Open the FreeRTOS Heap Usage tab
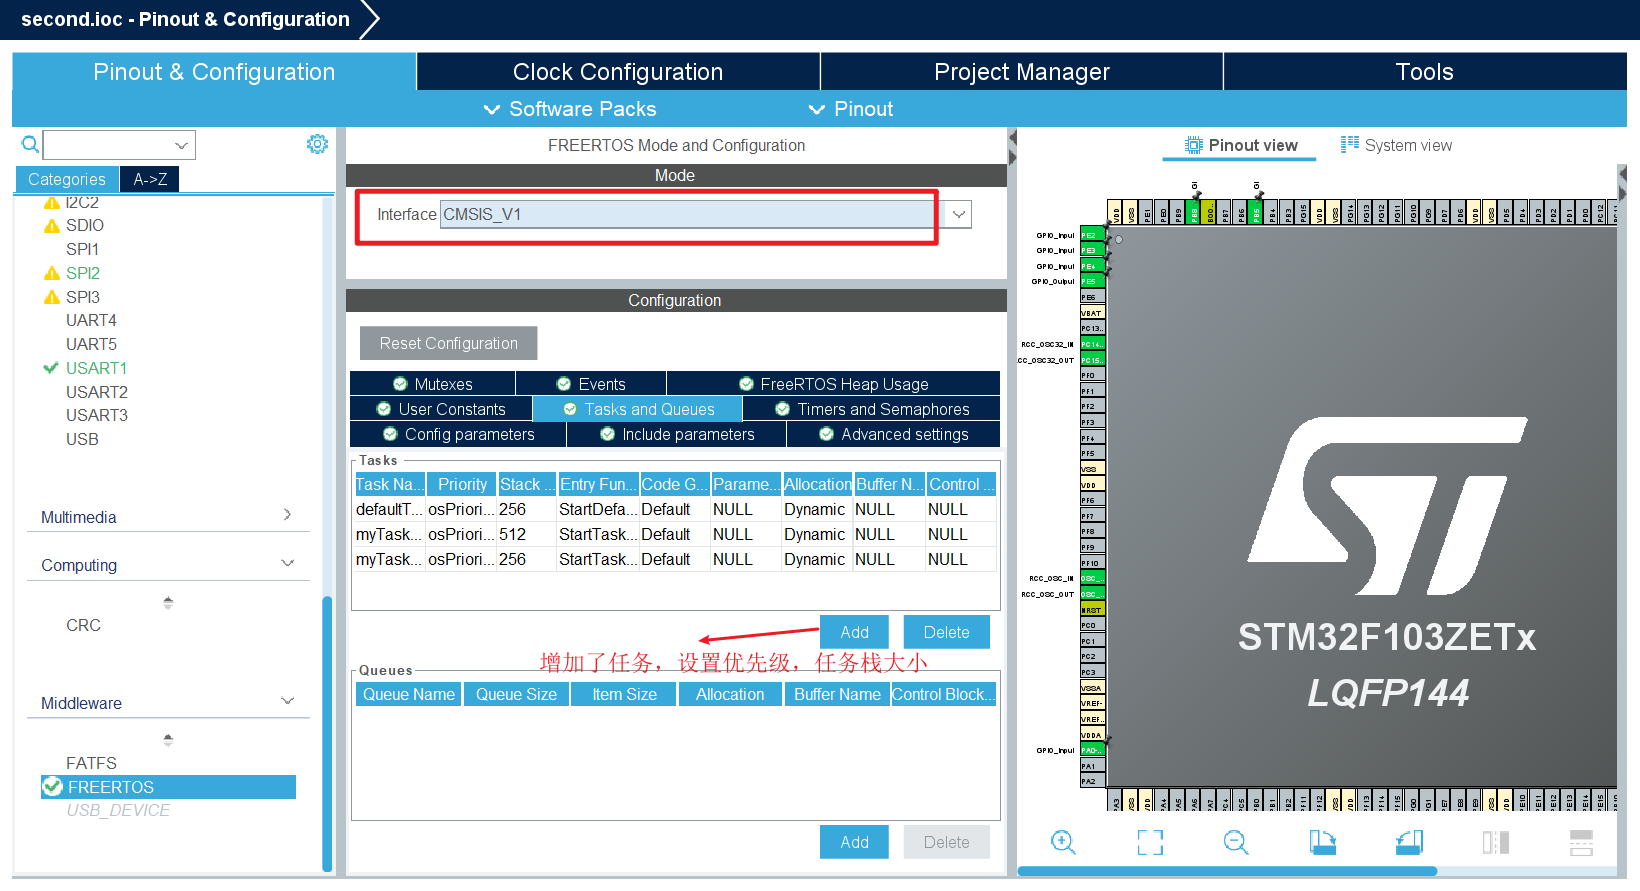1640x891 pixels. coord(834,384)
